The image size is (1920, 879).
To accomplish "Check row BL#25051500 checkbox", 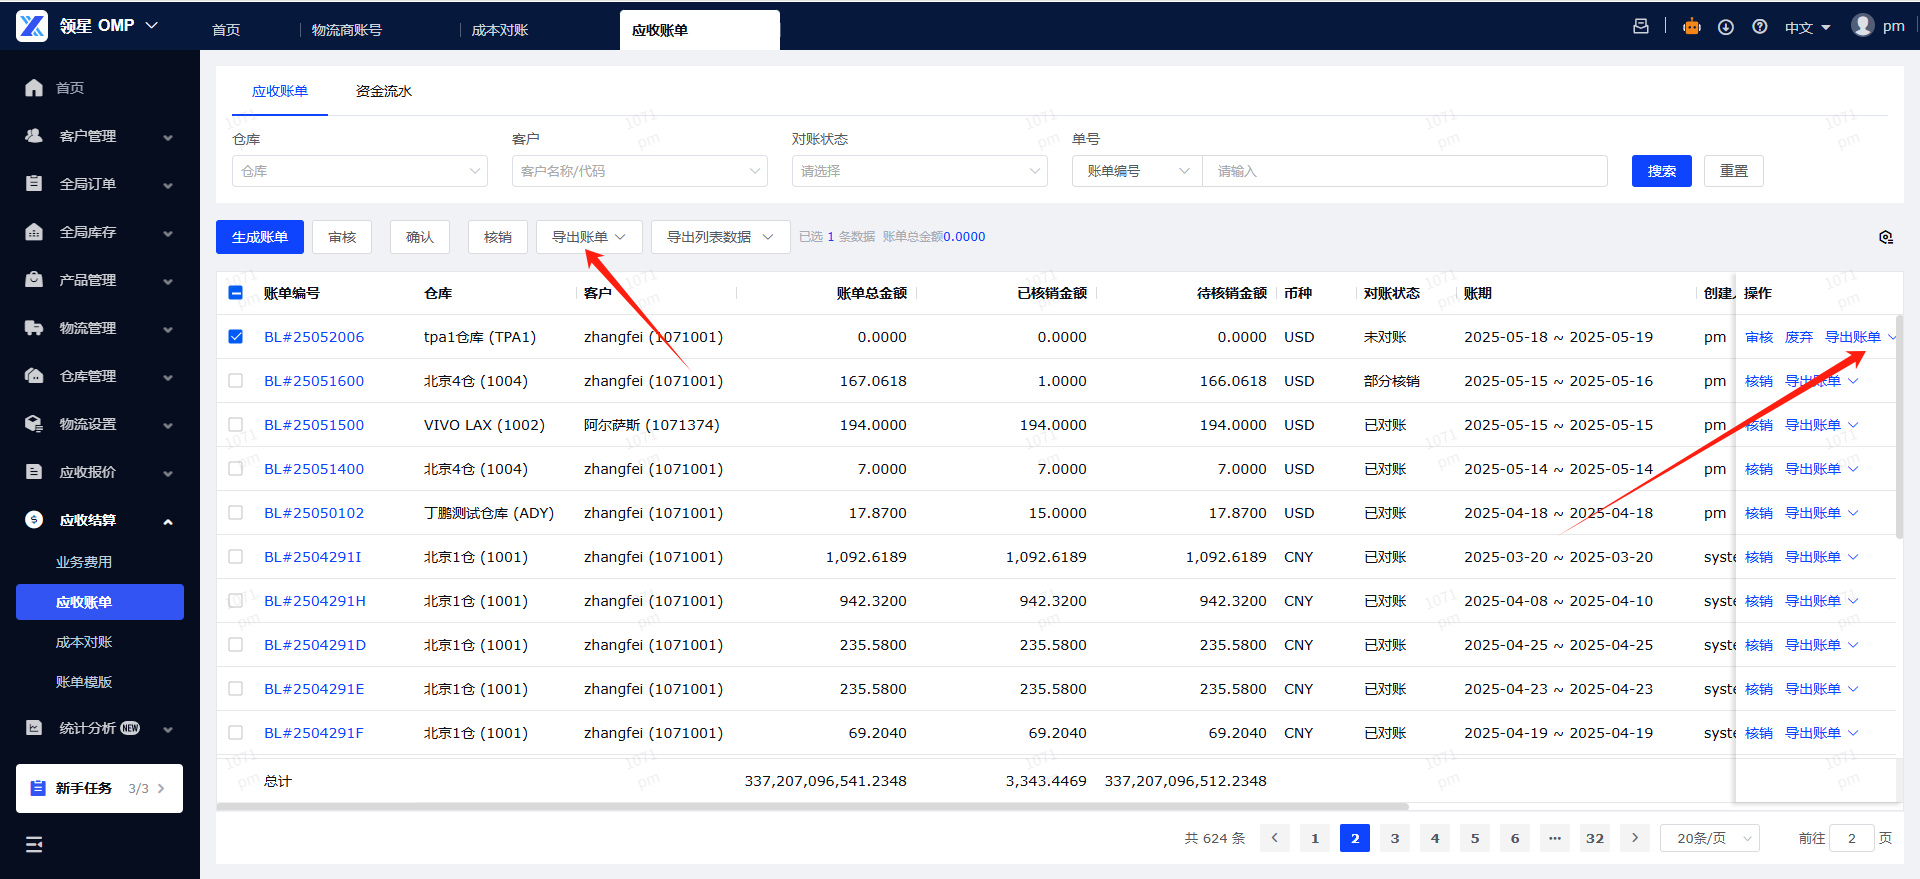I will [236, 425].
